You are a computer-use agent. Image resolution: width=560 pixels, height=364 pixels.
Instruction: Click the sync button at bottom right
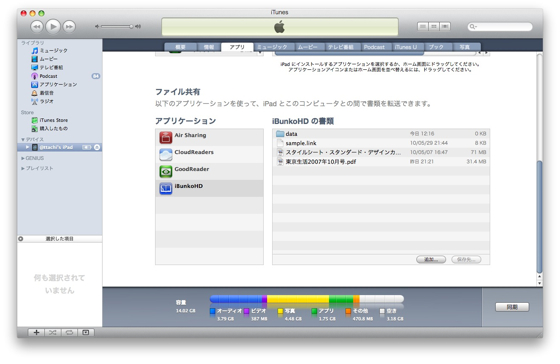coord(512,307)
